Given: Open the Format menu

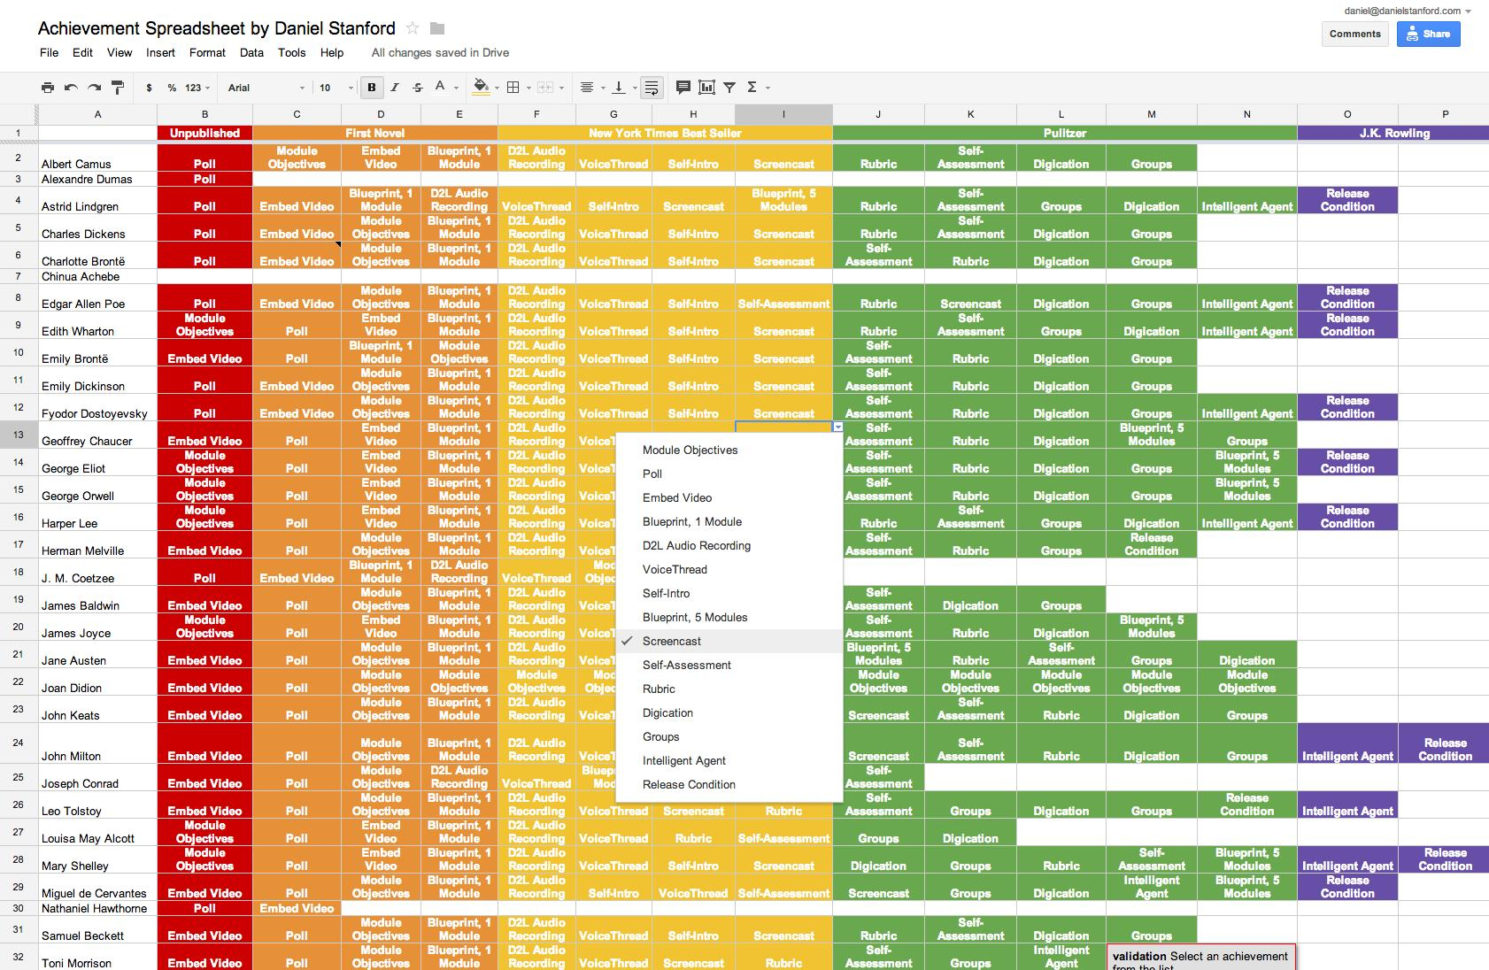Looking at the screenshot, I should 207,53.
